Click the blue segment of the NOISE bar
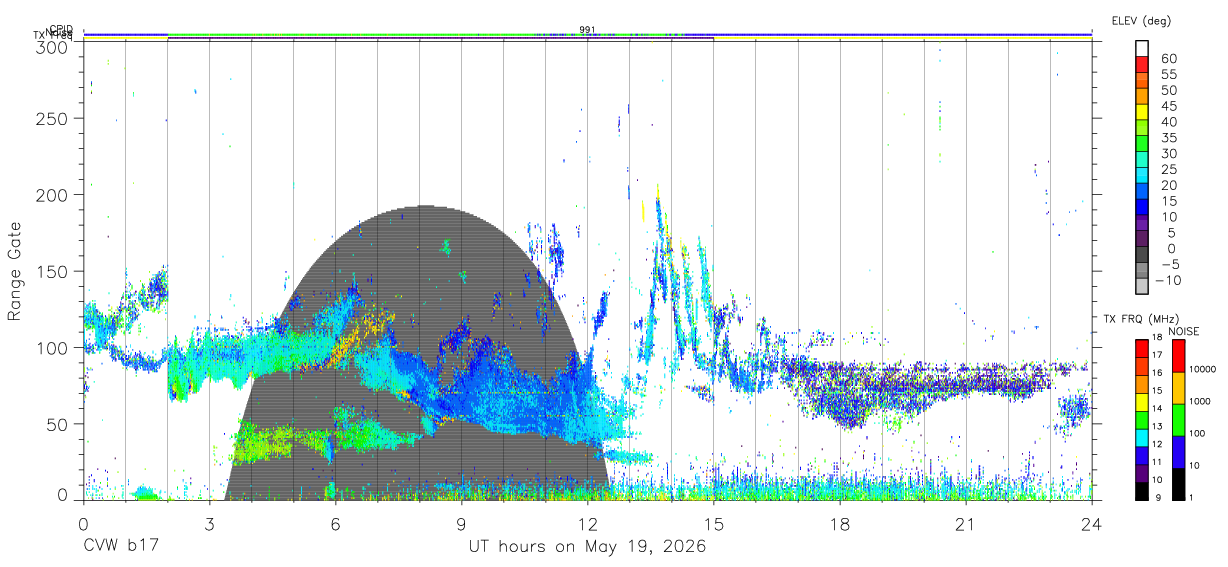1228x567 pixels. [1178, 452]
